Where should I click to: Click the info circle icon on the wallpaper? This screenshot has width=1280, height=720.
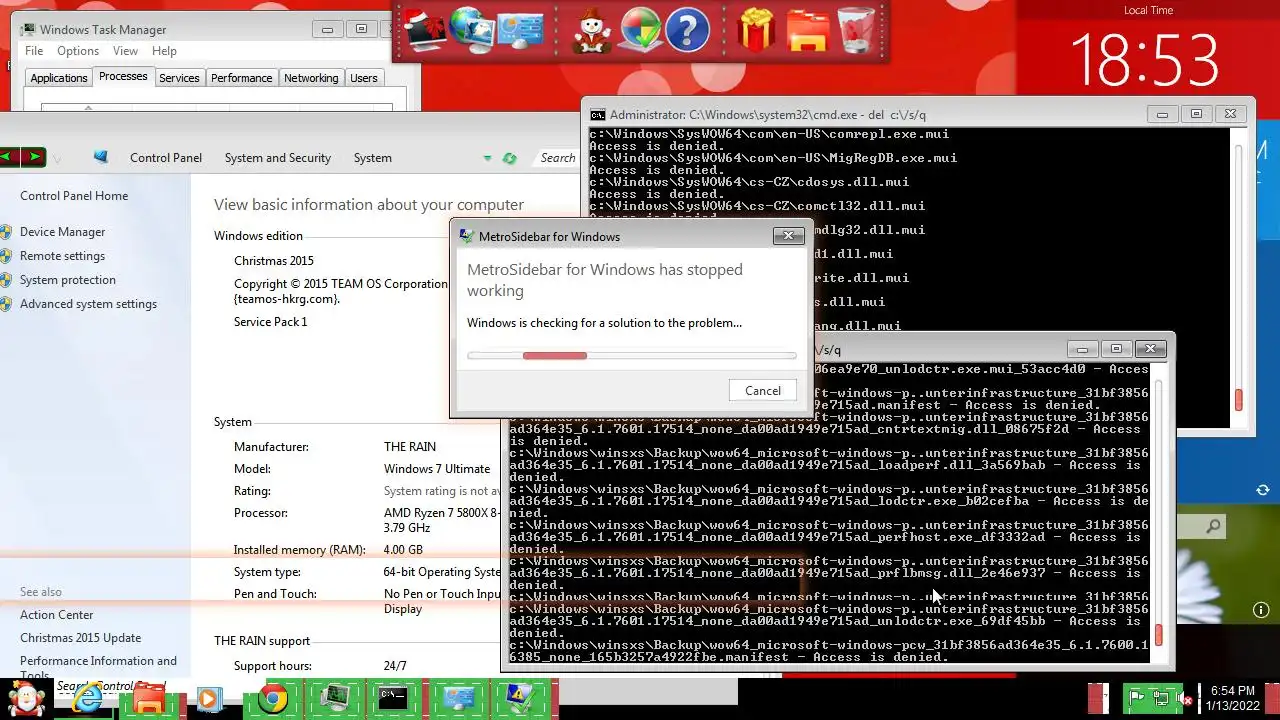point(1261,609)
